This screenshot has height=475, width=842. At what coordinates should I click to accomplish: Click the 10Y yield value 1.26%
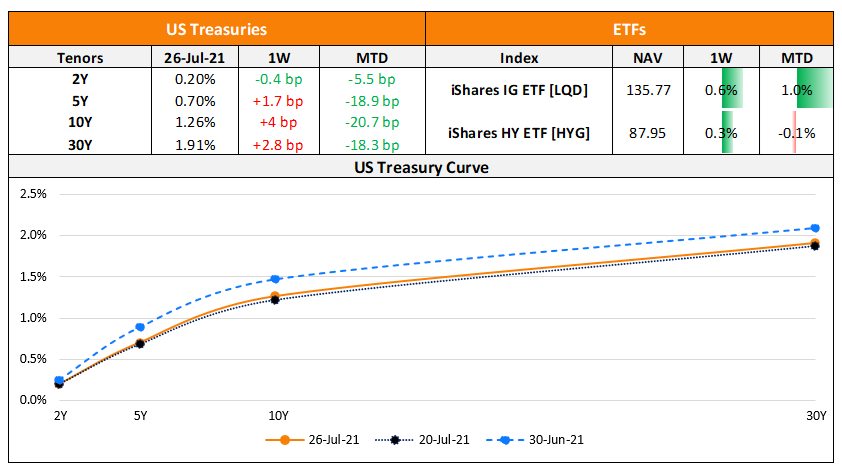click(x=195, y=122)
